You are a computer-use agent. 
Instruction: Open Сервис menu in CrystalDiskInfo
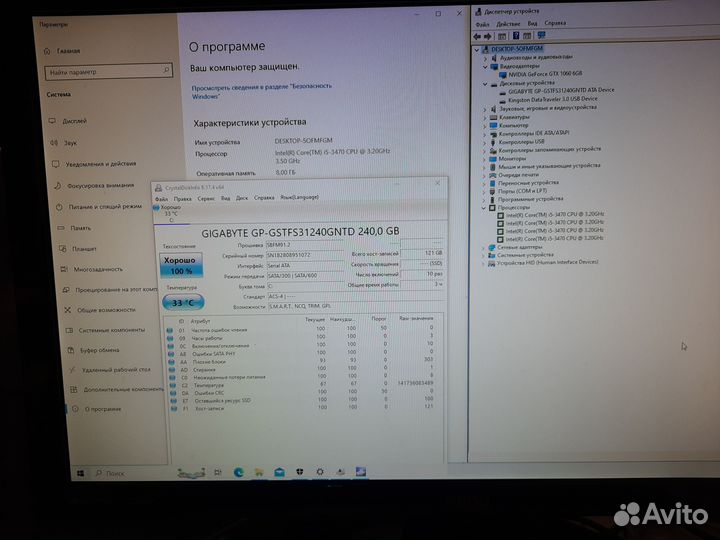coord(206,199)
